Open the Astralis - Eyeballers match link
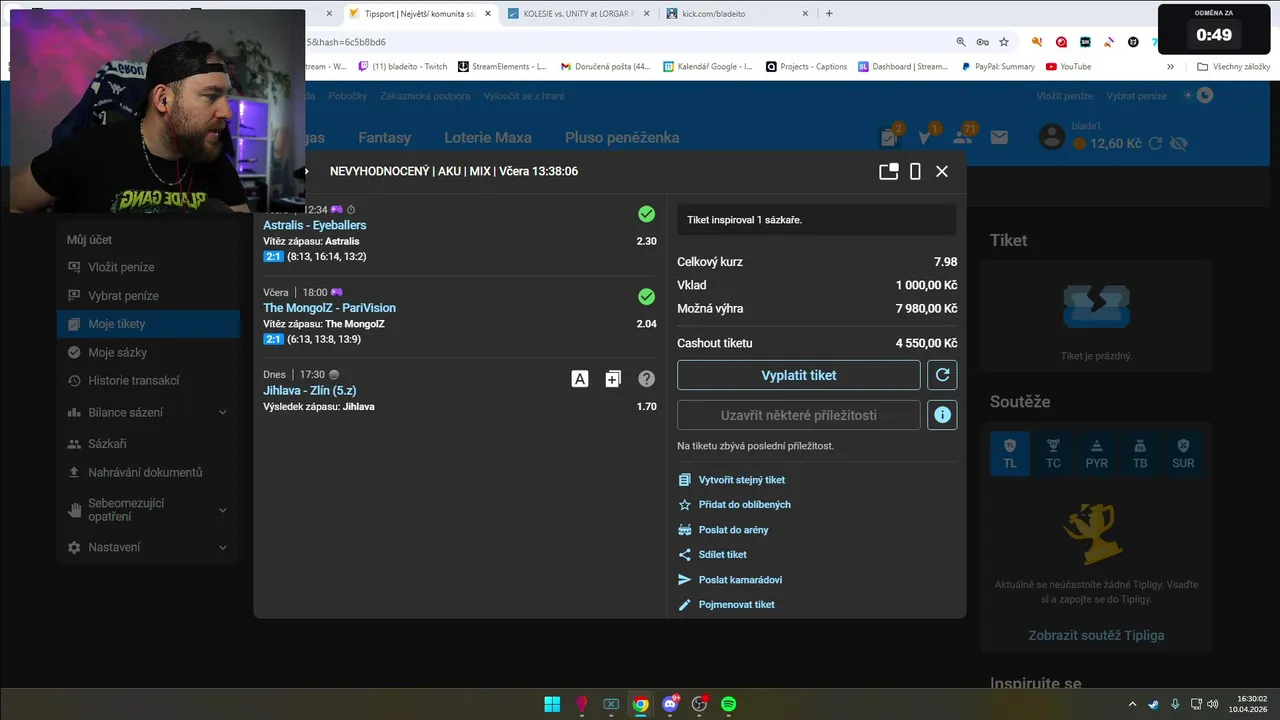 click(x=315, y=226)
